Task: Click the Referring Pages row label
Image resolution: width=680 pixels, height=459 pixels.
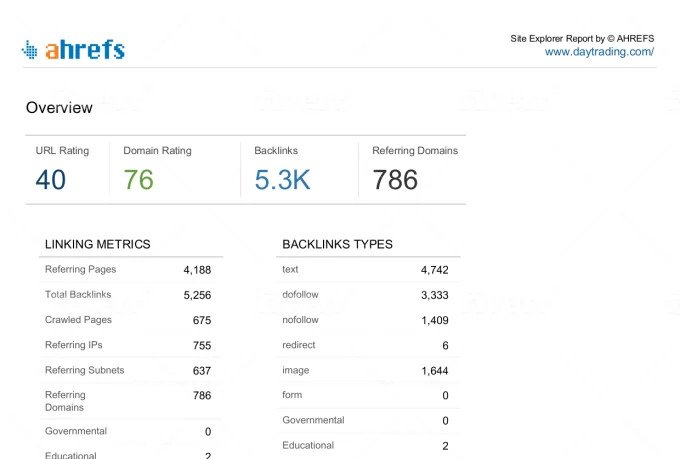Action: click(81, 269)
